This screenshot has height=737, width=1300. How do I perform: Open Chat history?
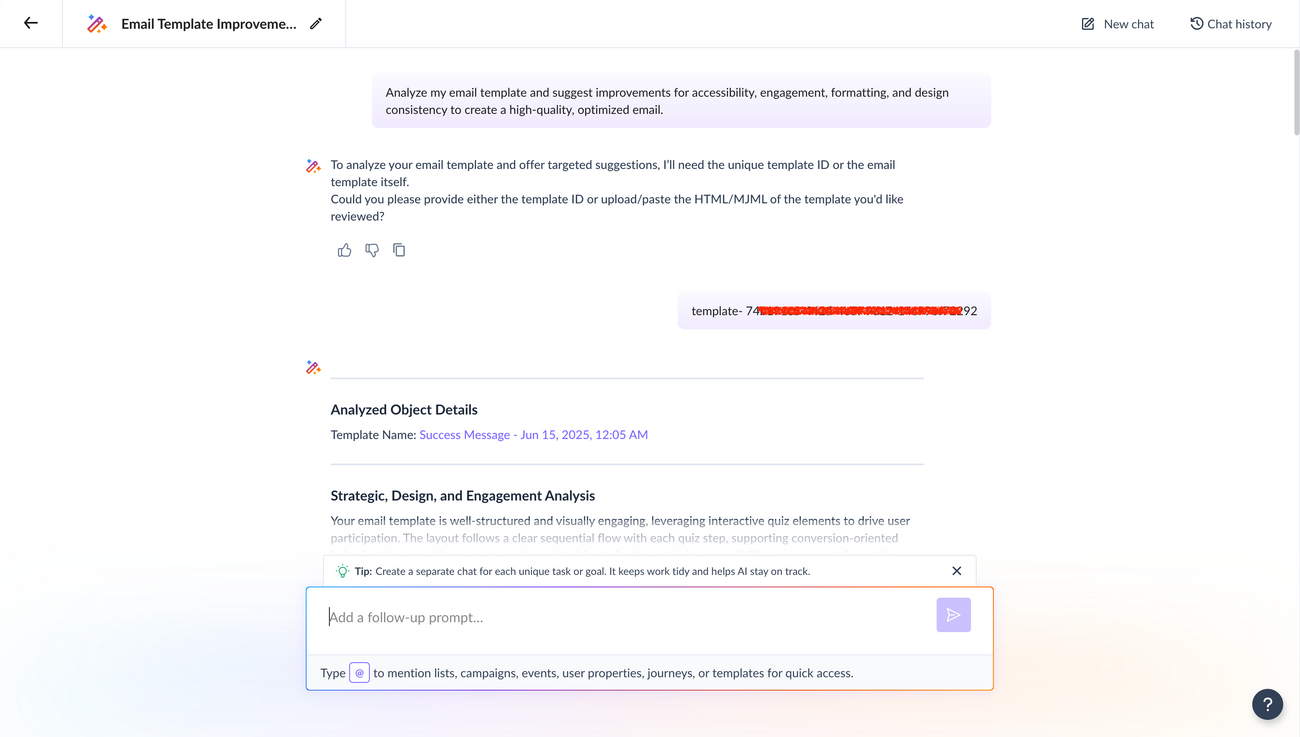point(1230,24)
